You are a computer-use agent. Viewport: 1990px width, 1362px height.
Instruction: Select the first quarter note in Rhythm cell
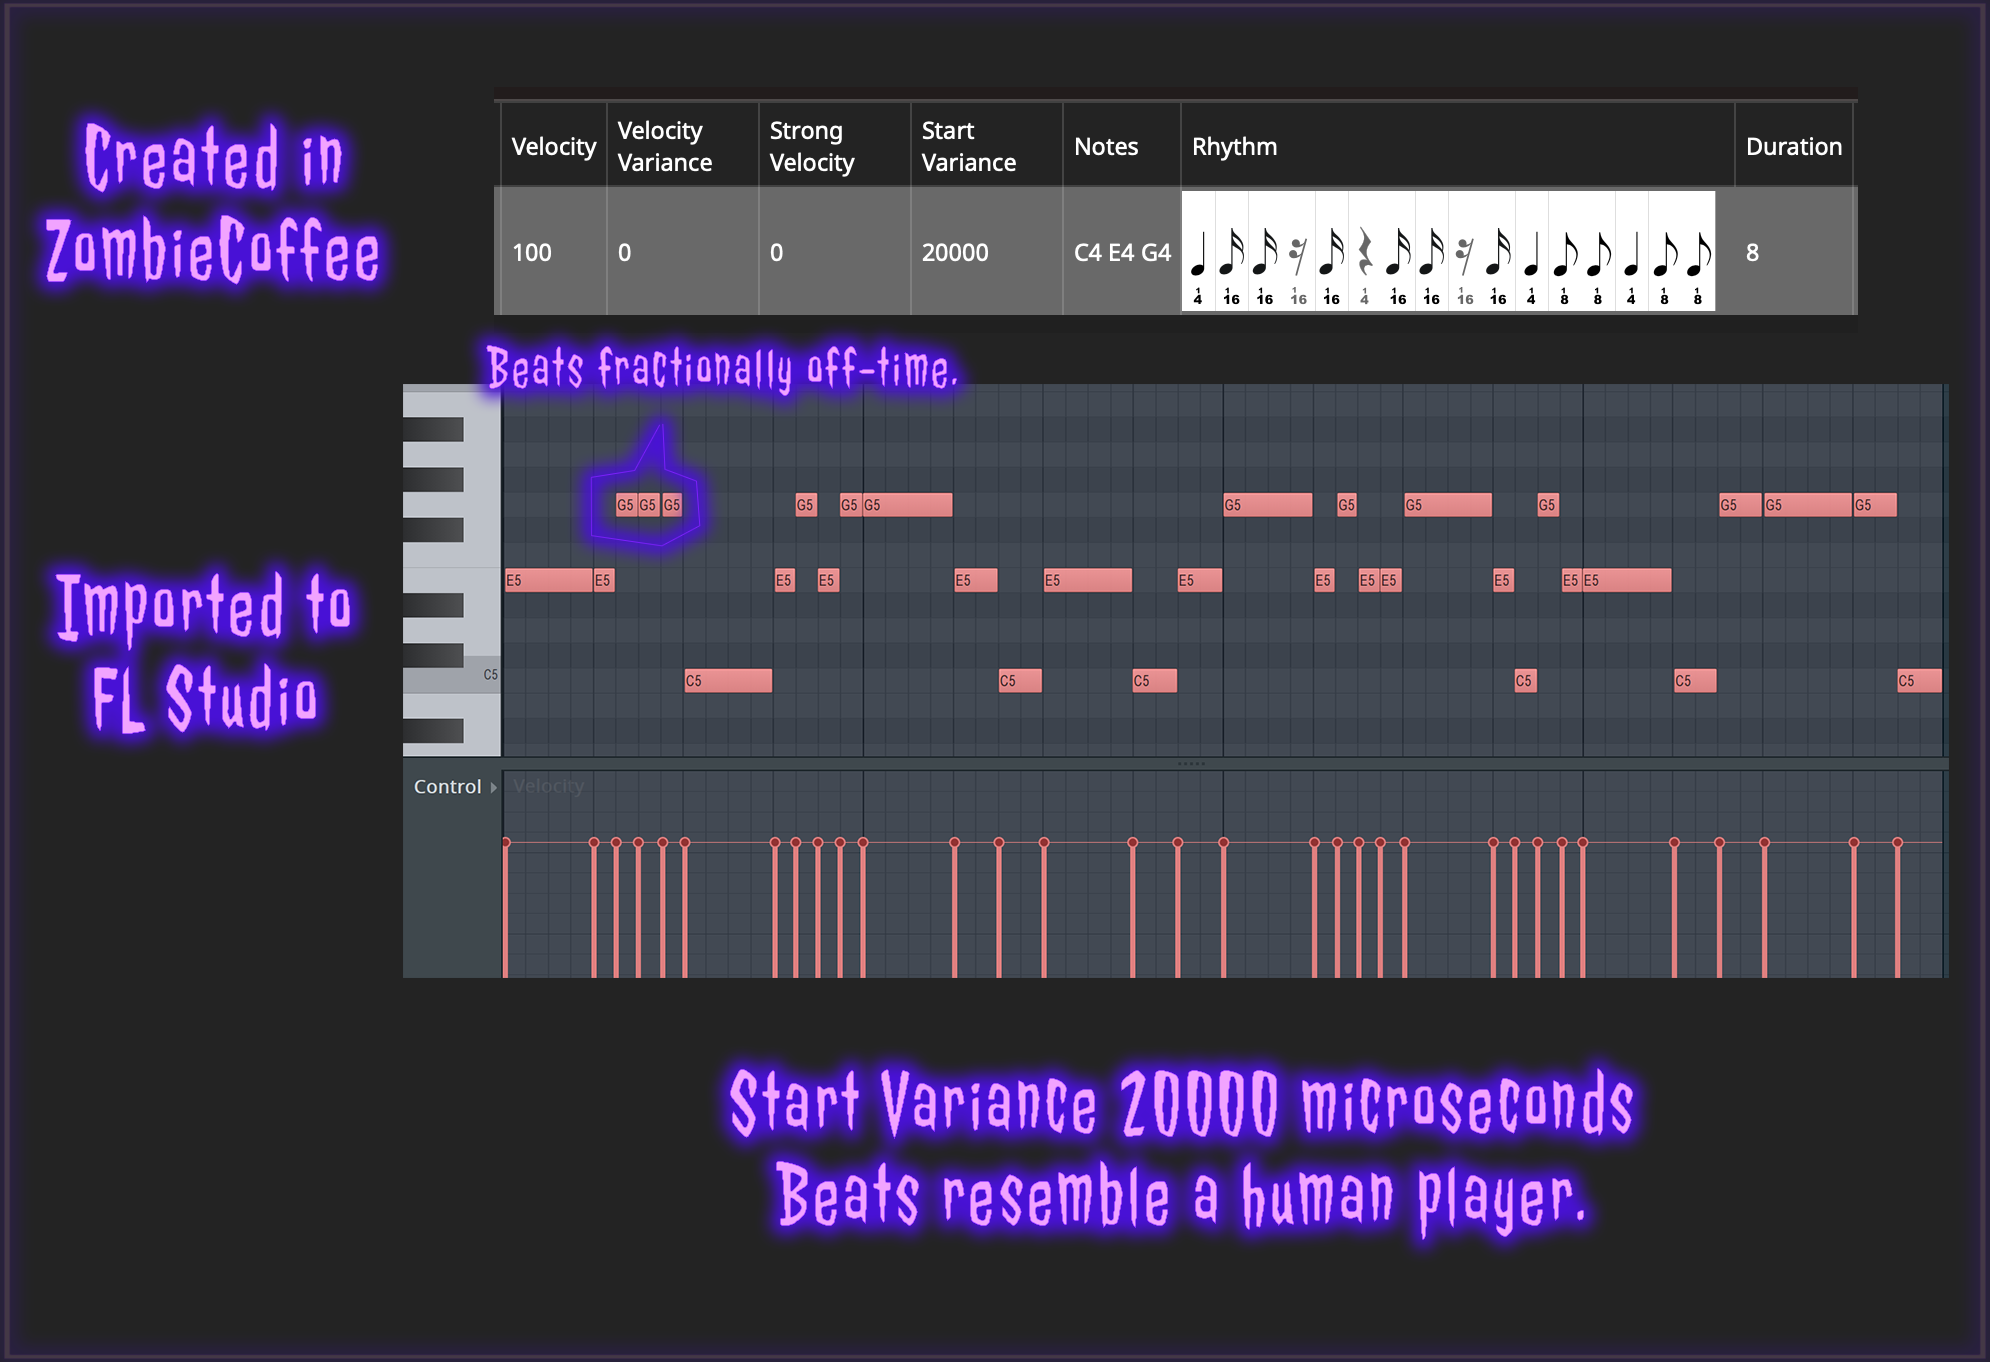click(1198, 252)
